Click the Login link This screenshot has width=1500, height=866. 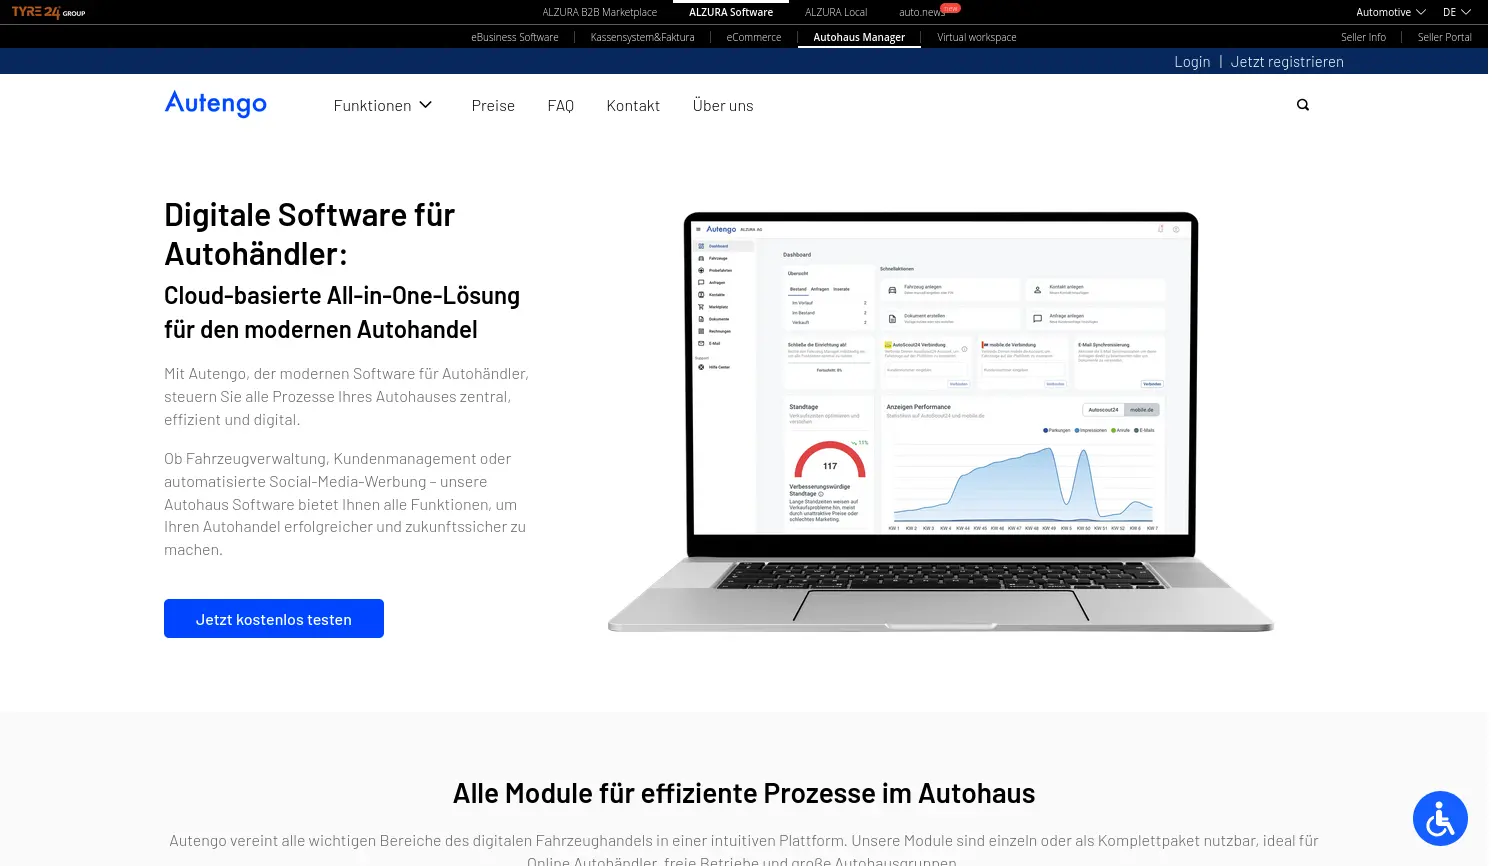pos(1191,61)
